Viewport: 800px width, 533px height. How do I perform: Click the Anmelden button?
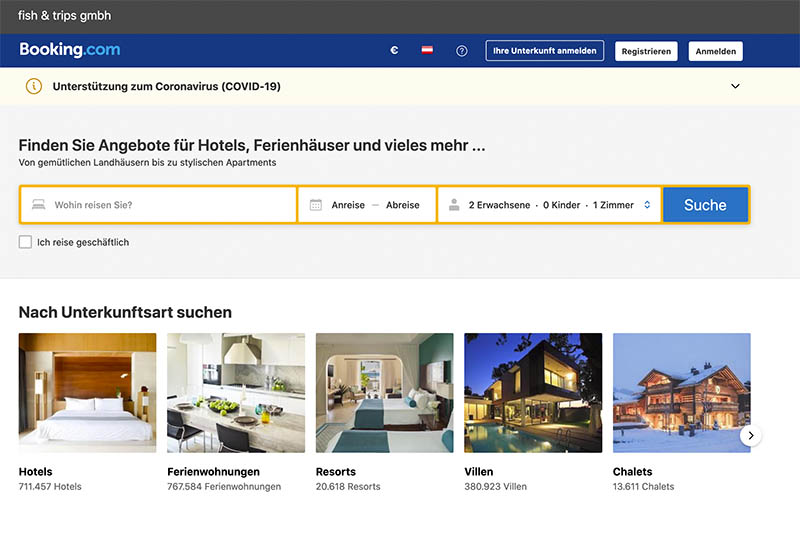click(716, 51)
